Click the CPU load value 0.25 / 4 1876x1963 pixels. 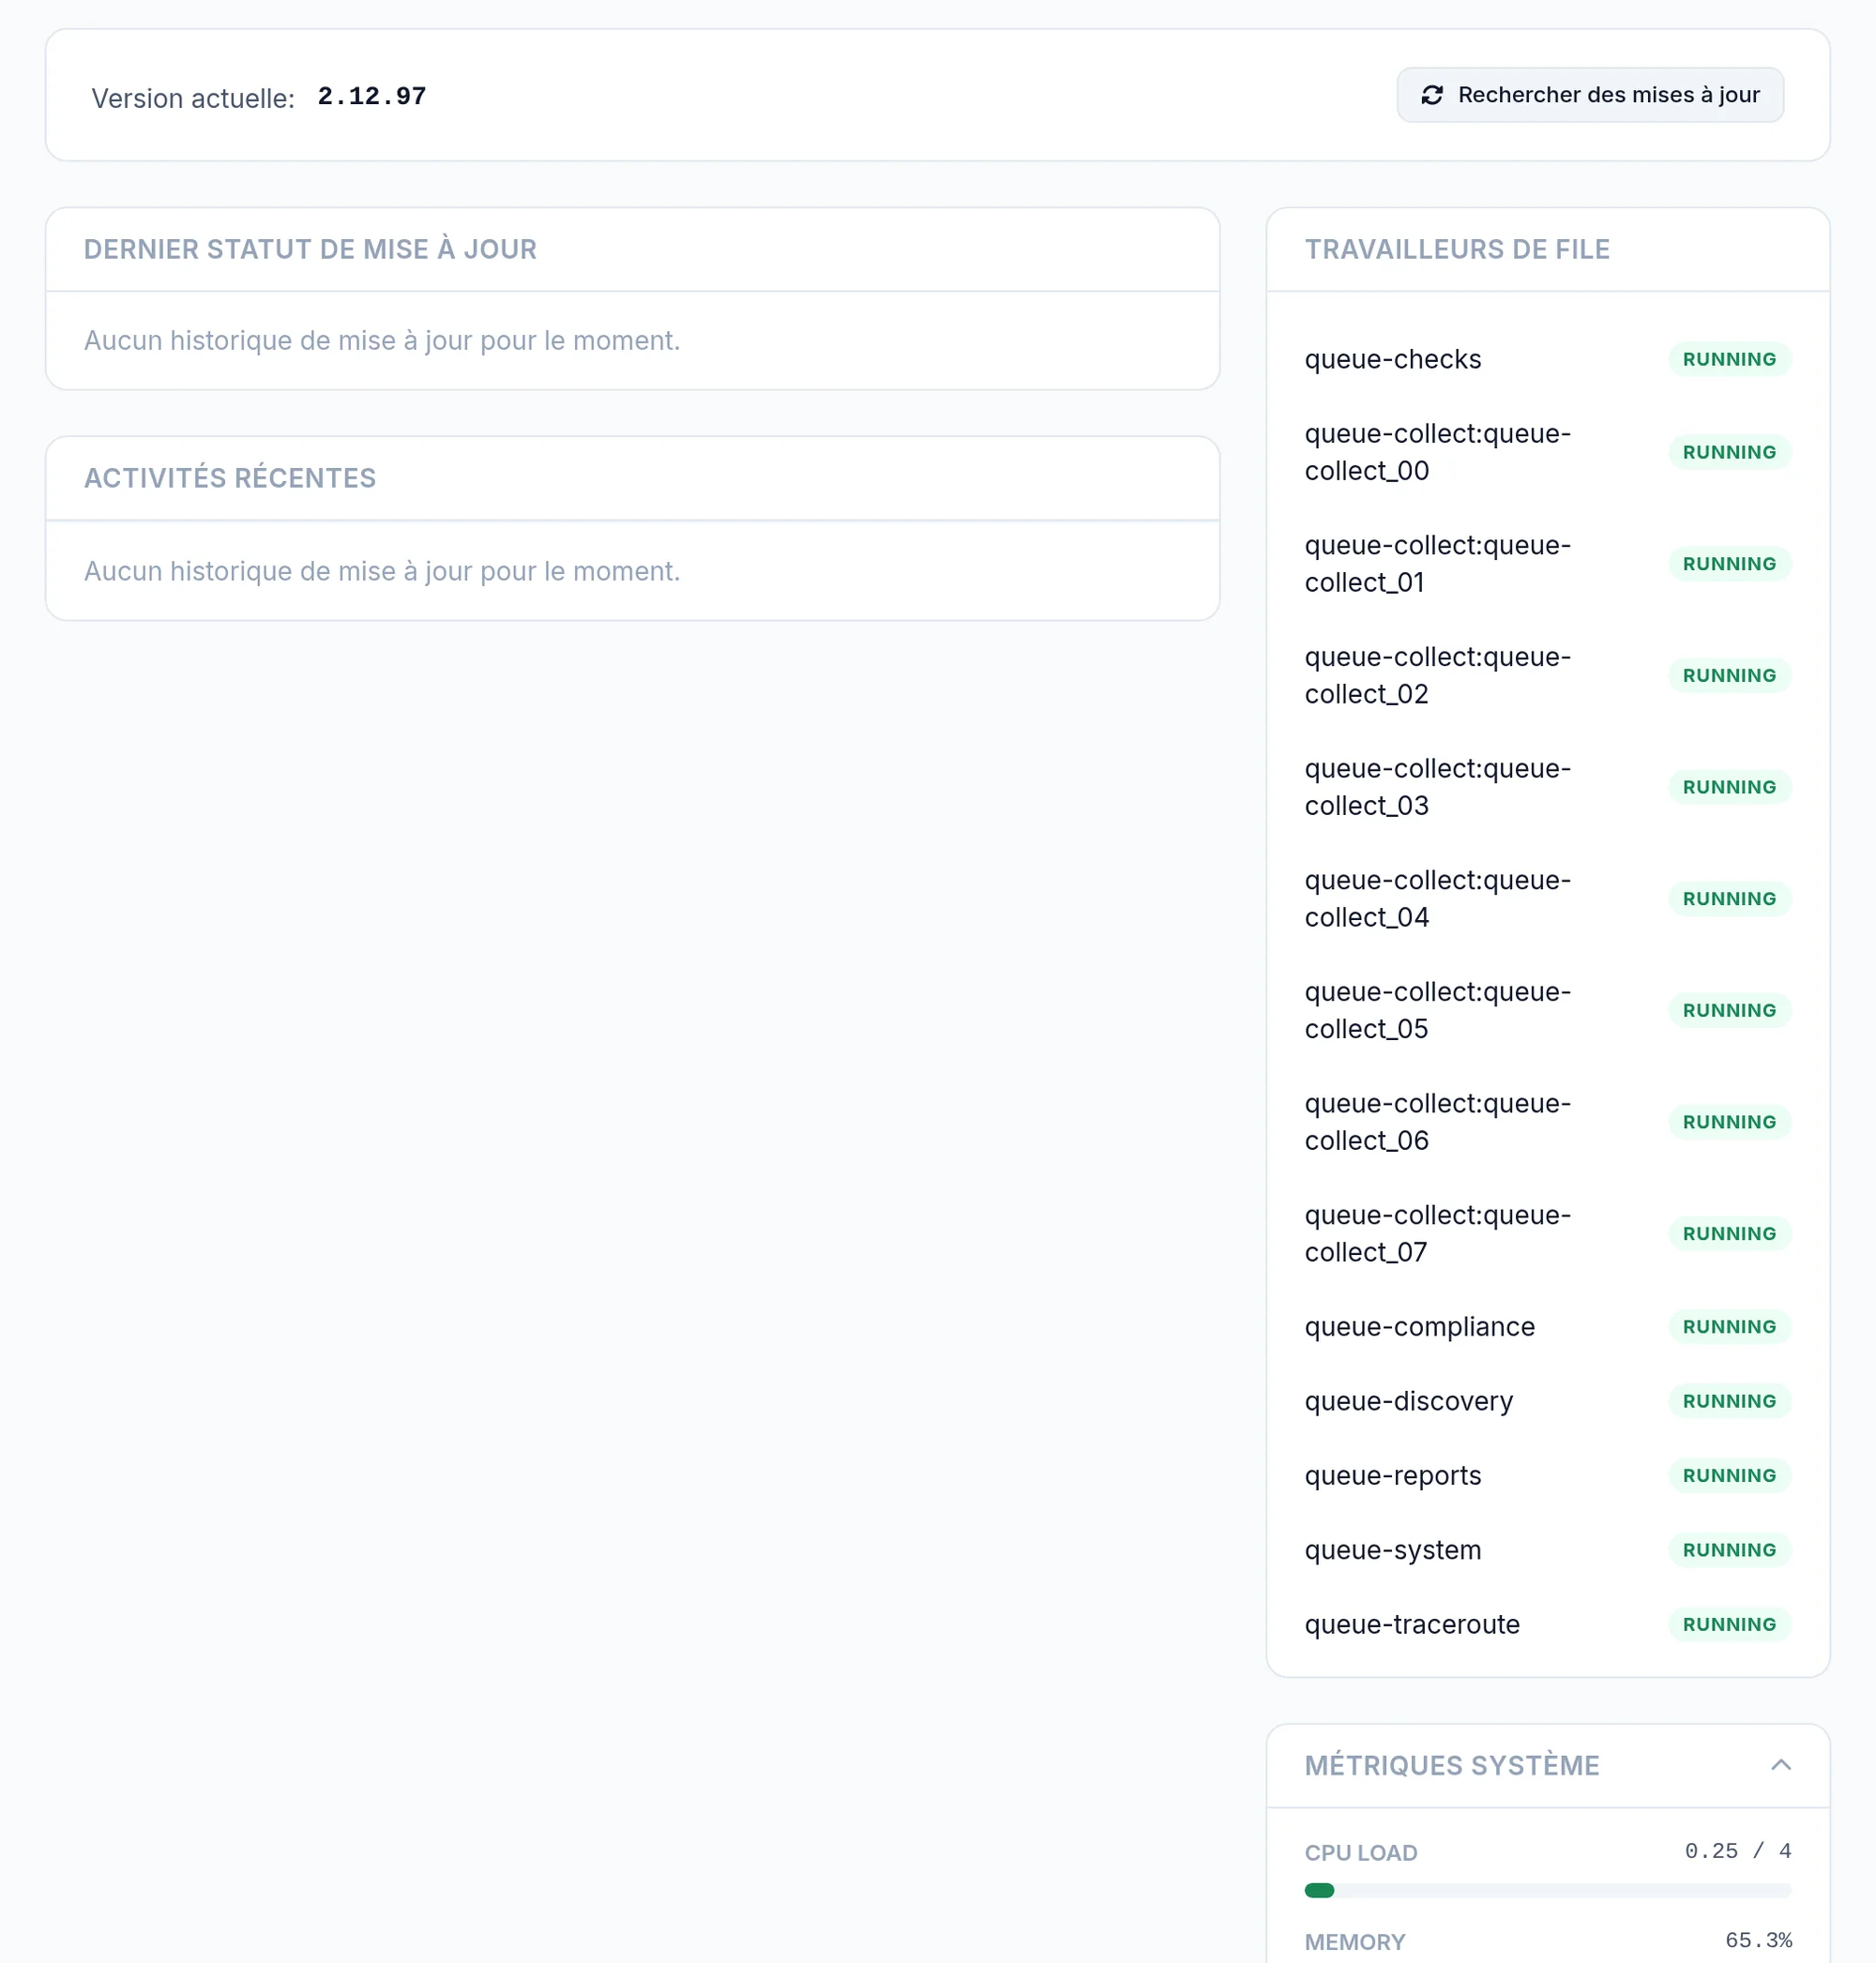coord(1738,1851)
